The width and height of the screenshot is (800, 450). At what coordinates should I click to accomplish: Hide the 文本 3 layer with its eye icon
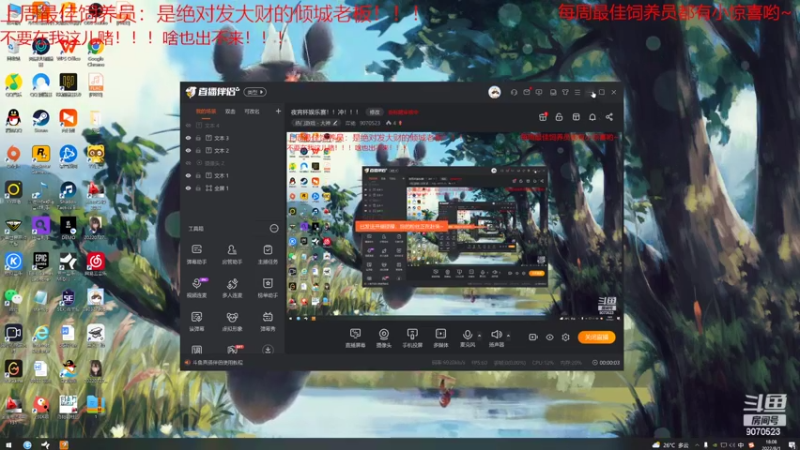pos(188,138)
